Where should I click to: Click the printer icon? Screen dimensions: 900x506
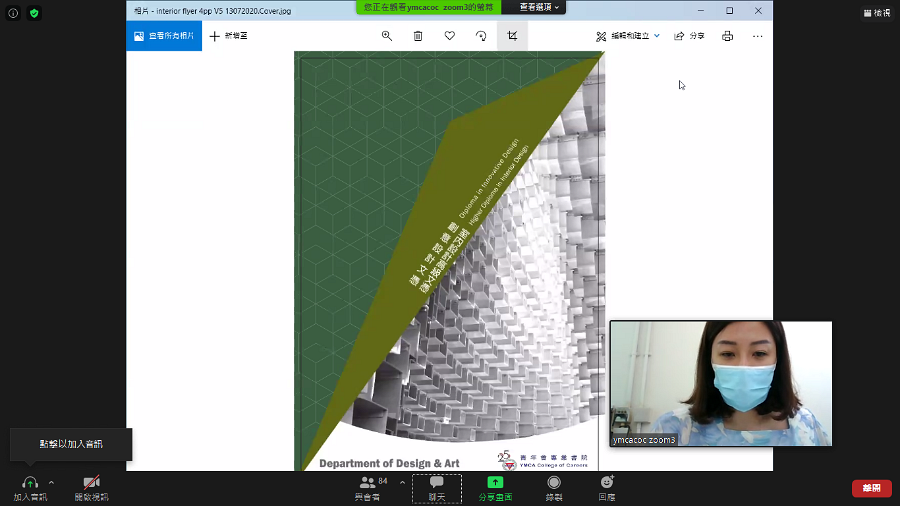click(727, 36)
